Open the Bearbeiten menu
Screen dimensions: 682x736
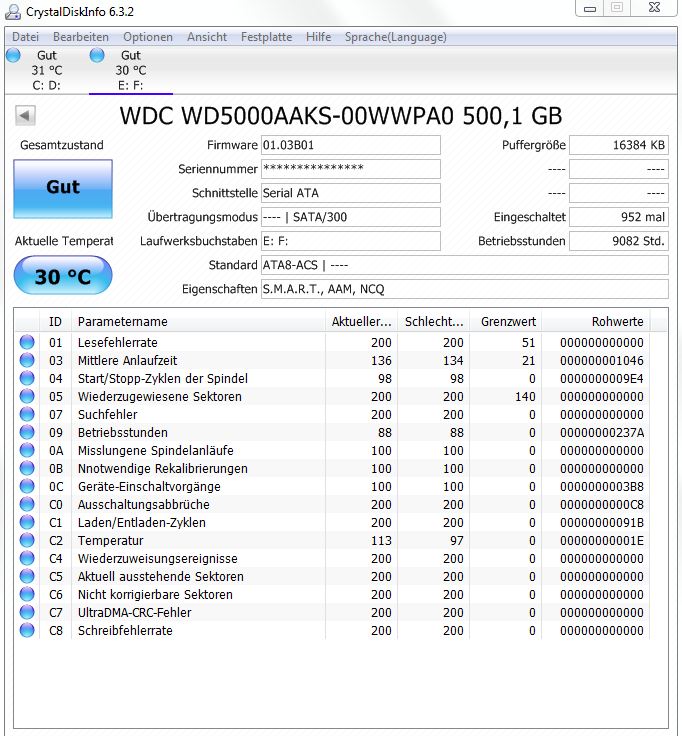click(81, 37)
